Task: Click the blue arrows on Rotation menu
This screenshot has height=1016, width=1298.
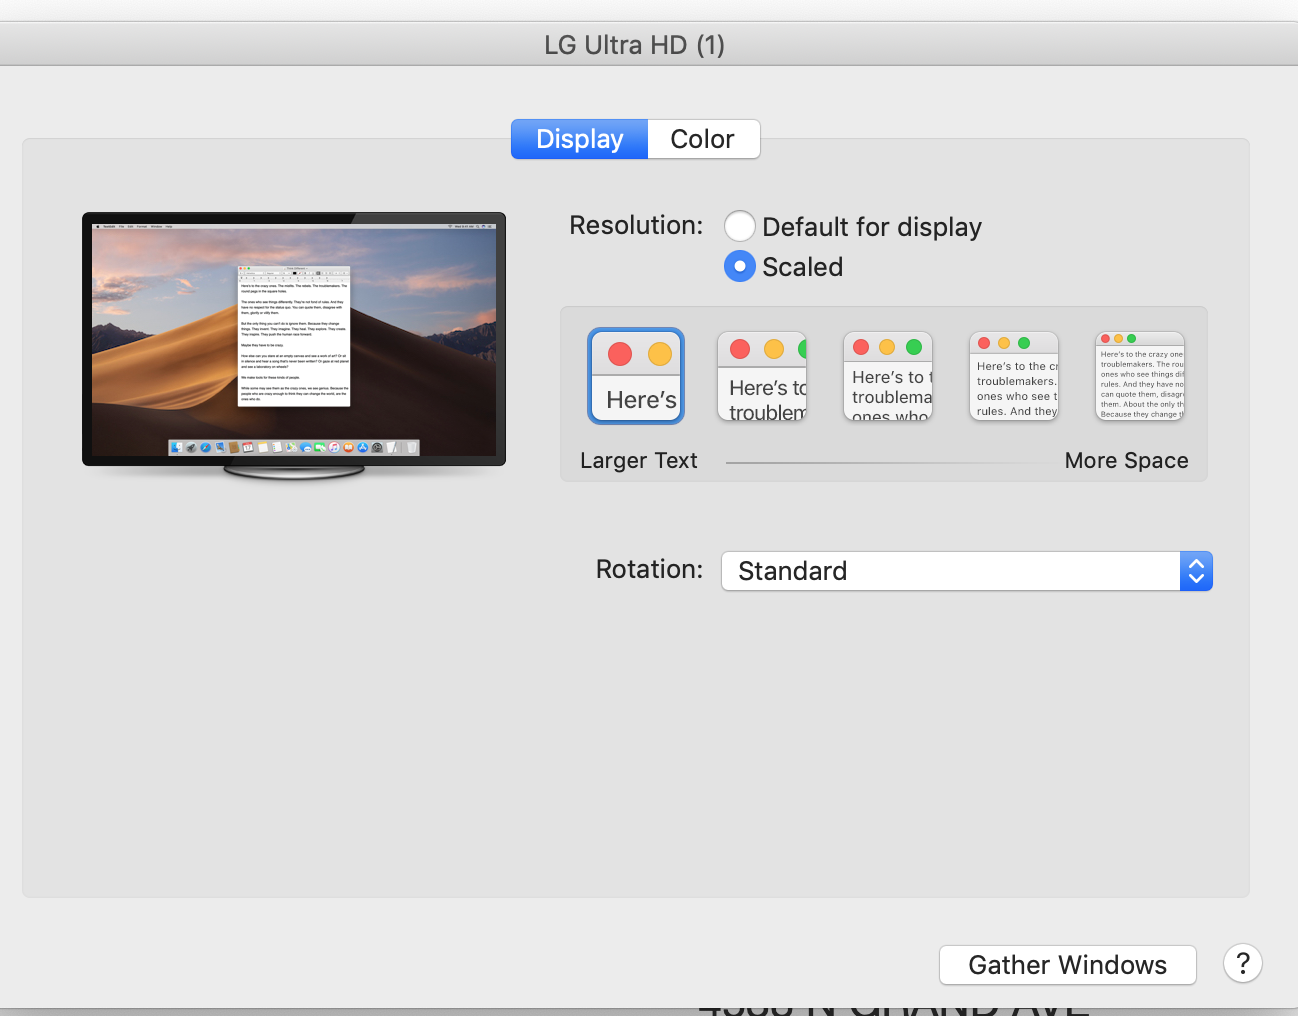Action: 1196,571
